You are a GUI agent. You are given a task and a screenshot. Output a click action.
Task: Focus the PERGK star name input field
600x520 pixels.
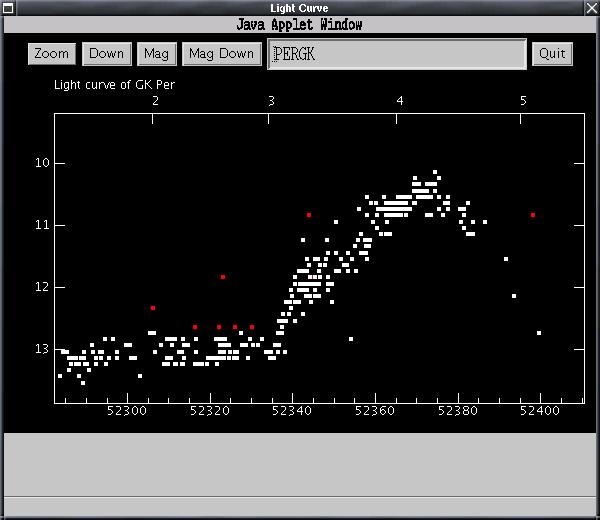point(397,54)
